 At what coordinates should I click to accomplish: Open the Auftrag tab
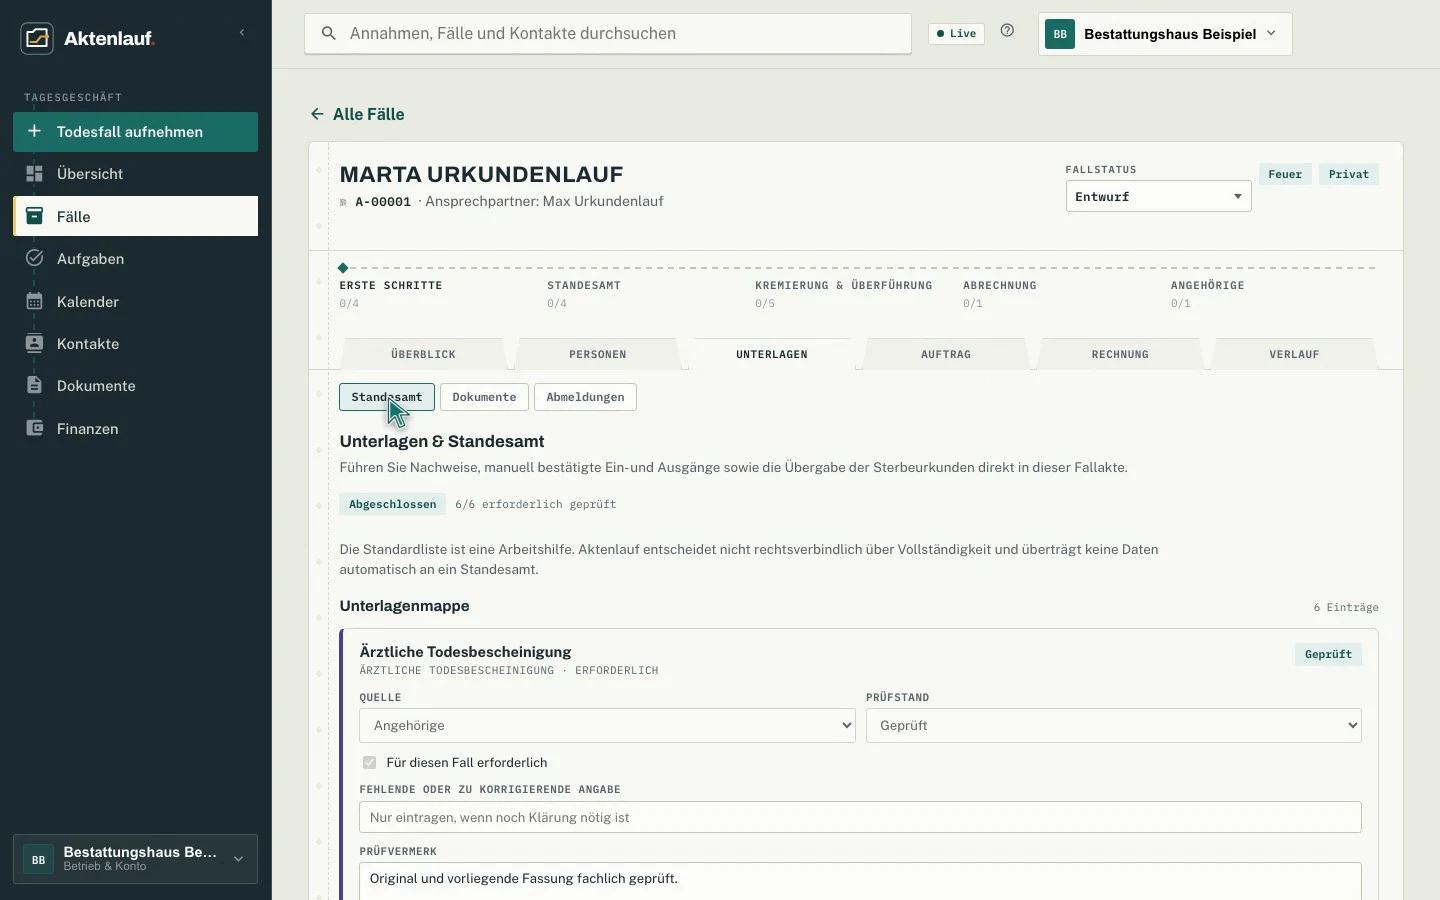pyautogui.click(x=946, y=354)
